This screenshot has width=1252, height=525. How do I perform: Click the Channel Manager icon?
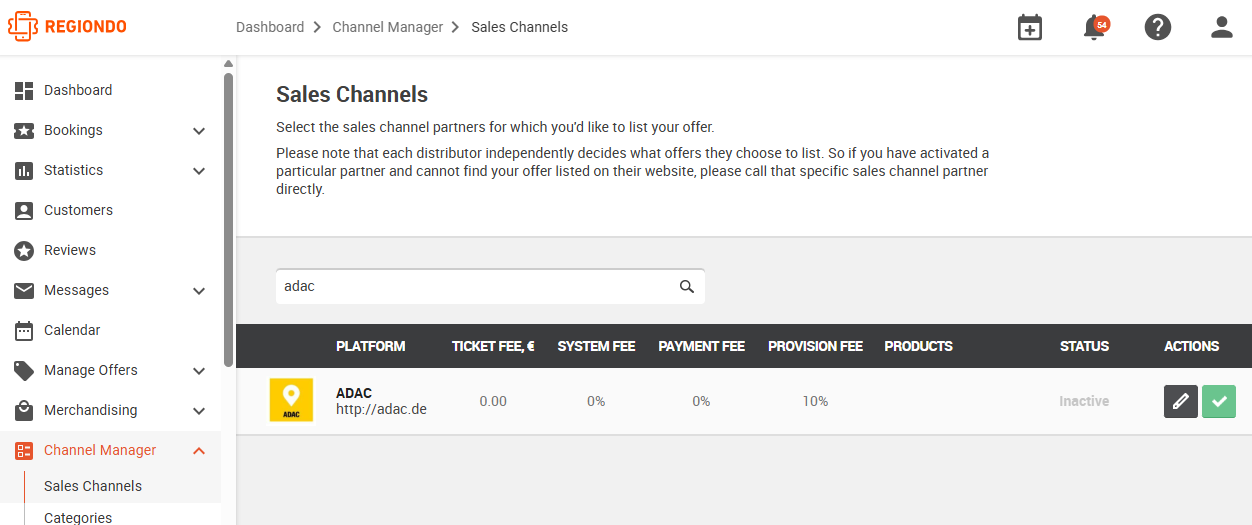[x=24, y=450]
